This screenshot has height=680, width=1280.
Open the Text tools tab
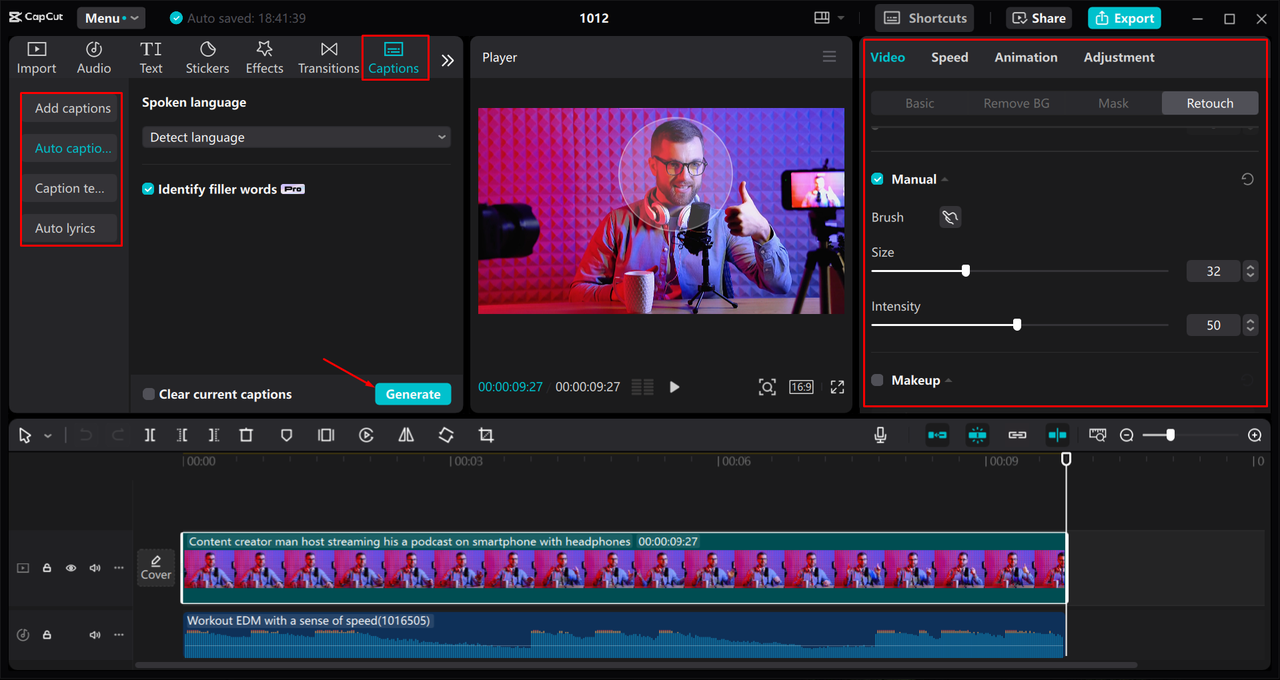pyautogui.click(x=151, y=58)
